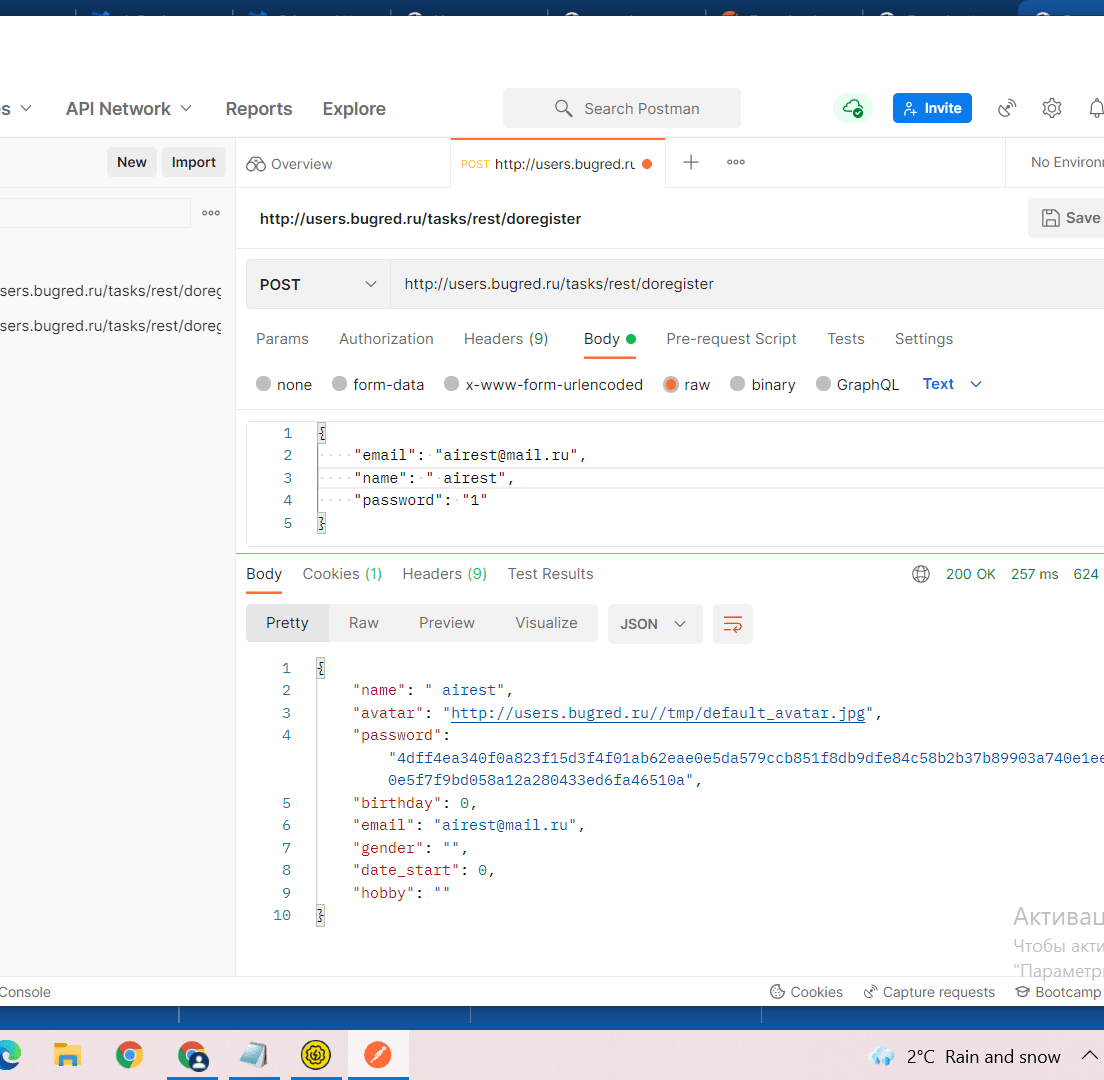The image size is (1104, 1080).
Task: Toggle the response word wrap icon
Action: click(x=732, y=624)
